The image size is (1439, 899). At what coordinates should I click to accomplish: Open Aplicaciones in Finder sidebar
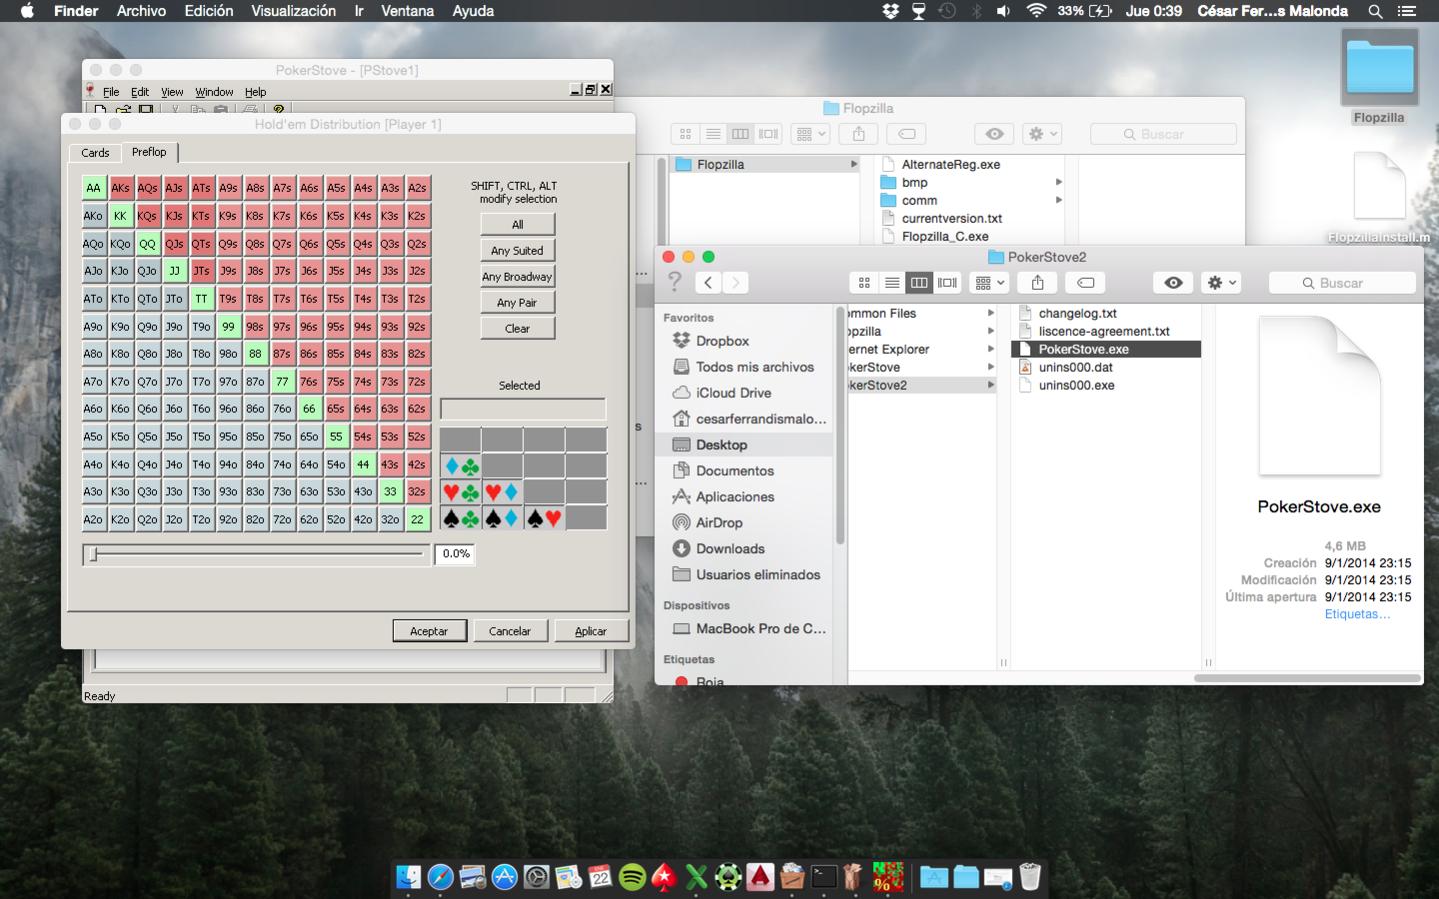[x=735, y=497]
